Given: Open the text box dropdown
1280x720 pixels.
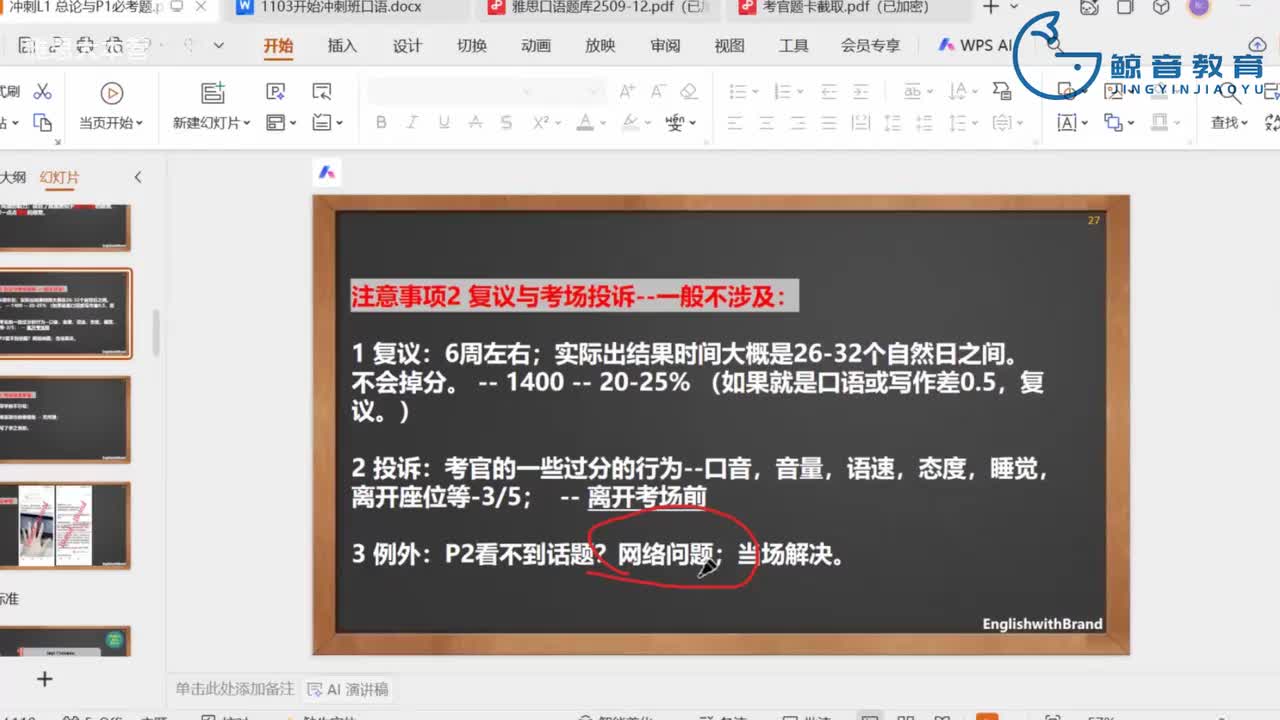Looking at the screenshot, I should point(1085,123).
